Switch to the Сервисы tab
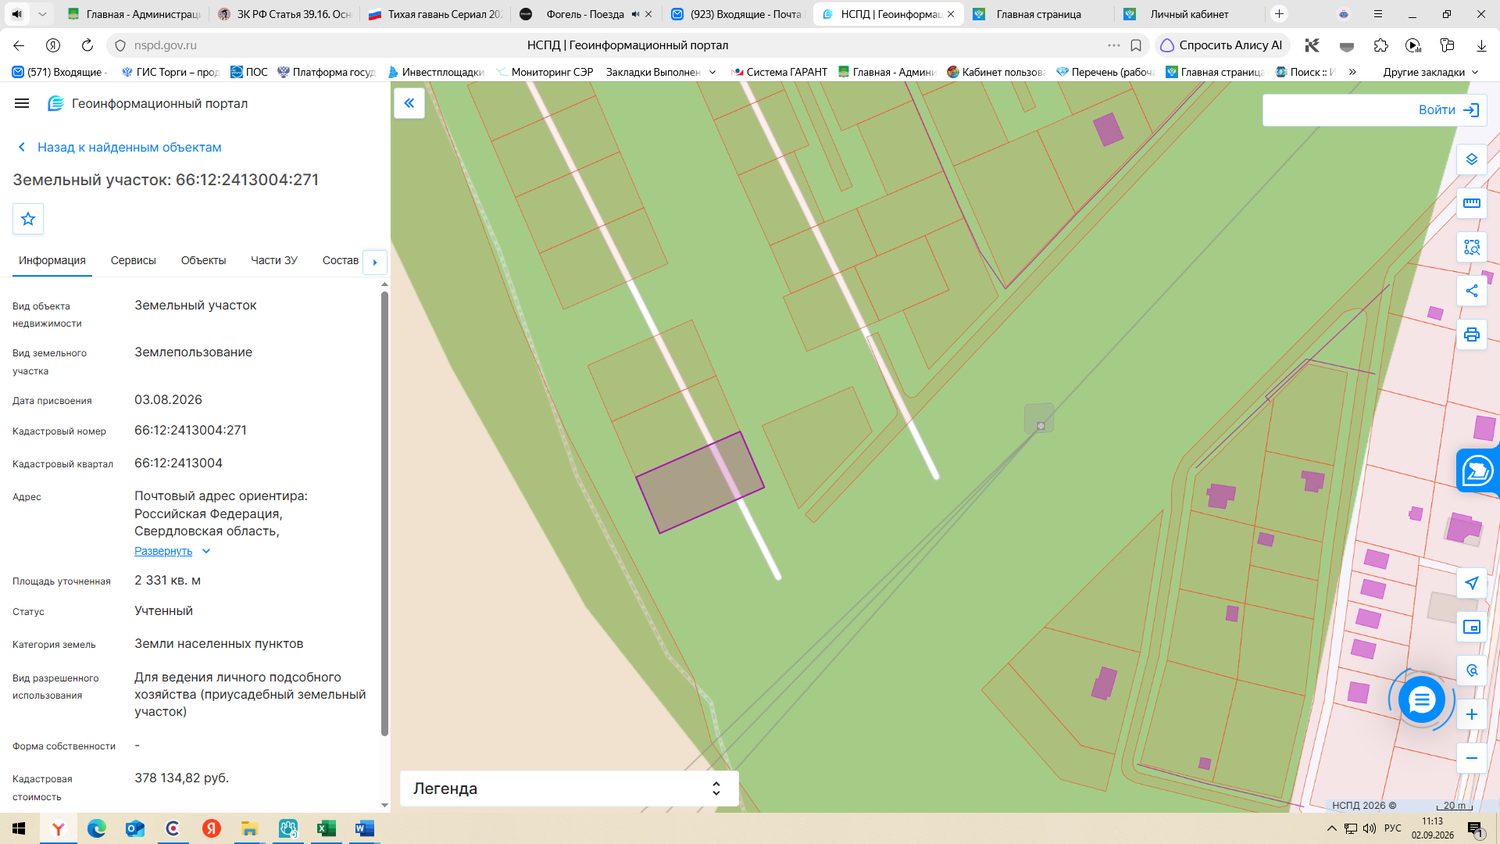 click(x=133, y=260)
